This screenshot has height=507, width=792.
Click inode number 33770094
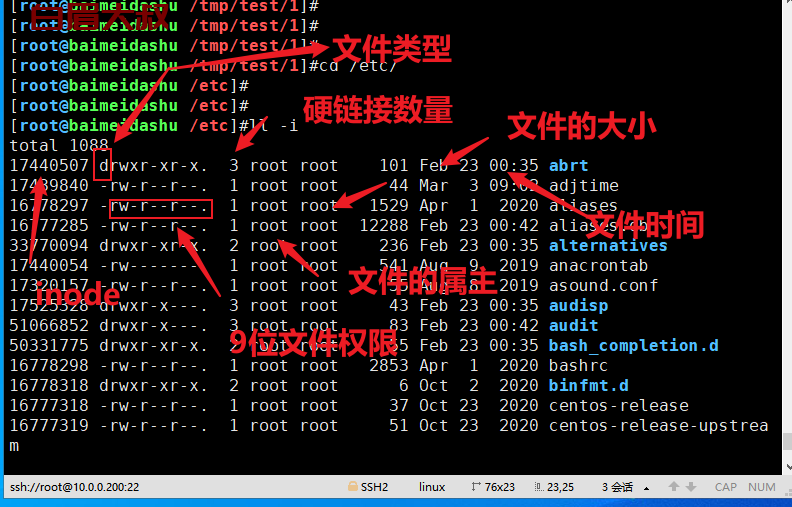click(49, 245)
